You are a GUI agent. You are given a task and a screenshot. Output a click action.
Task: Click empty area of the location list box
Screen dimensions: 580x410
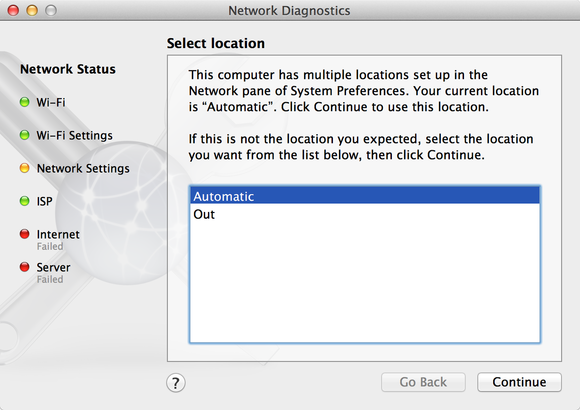(x=365, y=281)
